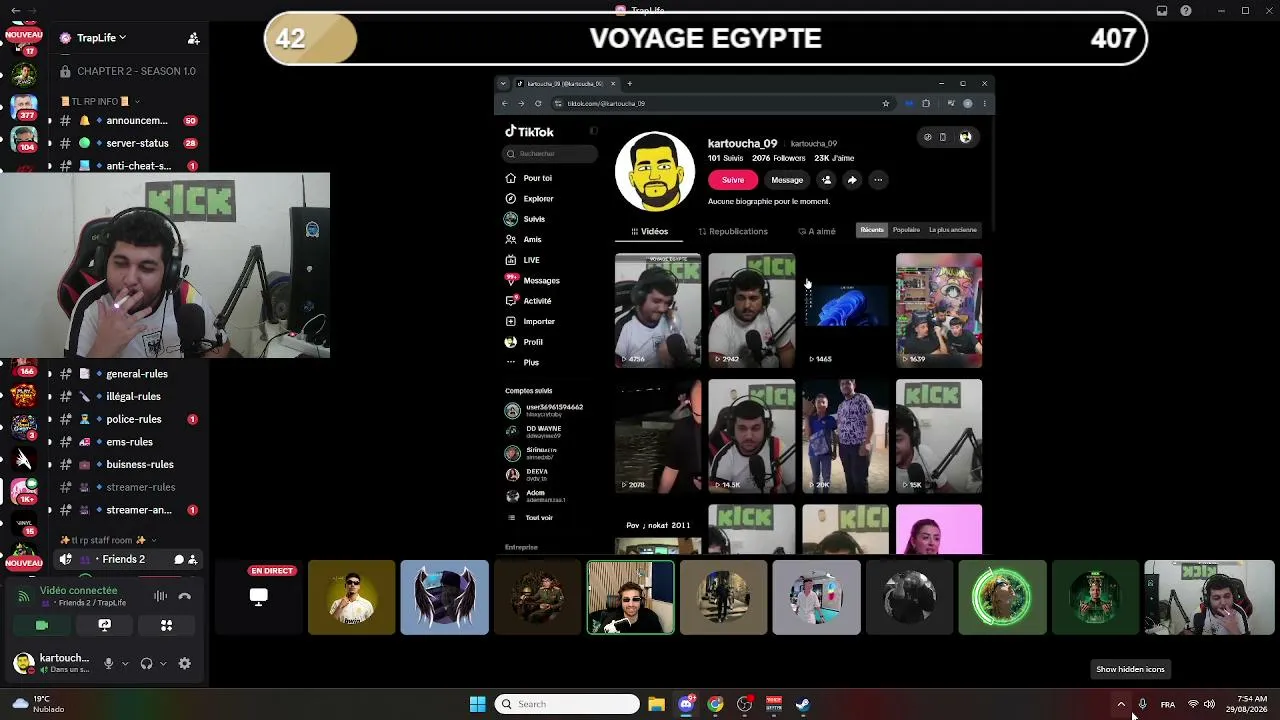Open TikTok video with 4756 views
Screen dimensions: 1280x720
pyautogui.click(x=658, y=310)
